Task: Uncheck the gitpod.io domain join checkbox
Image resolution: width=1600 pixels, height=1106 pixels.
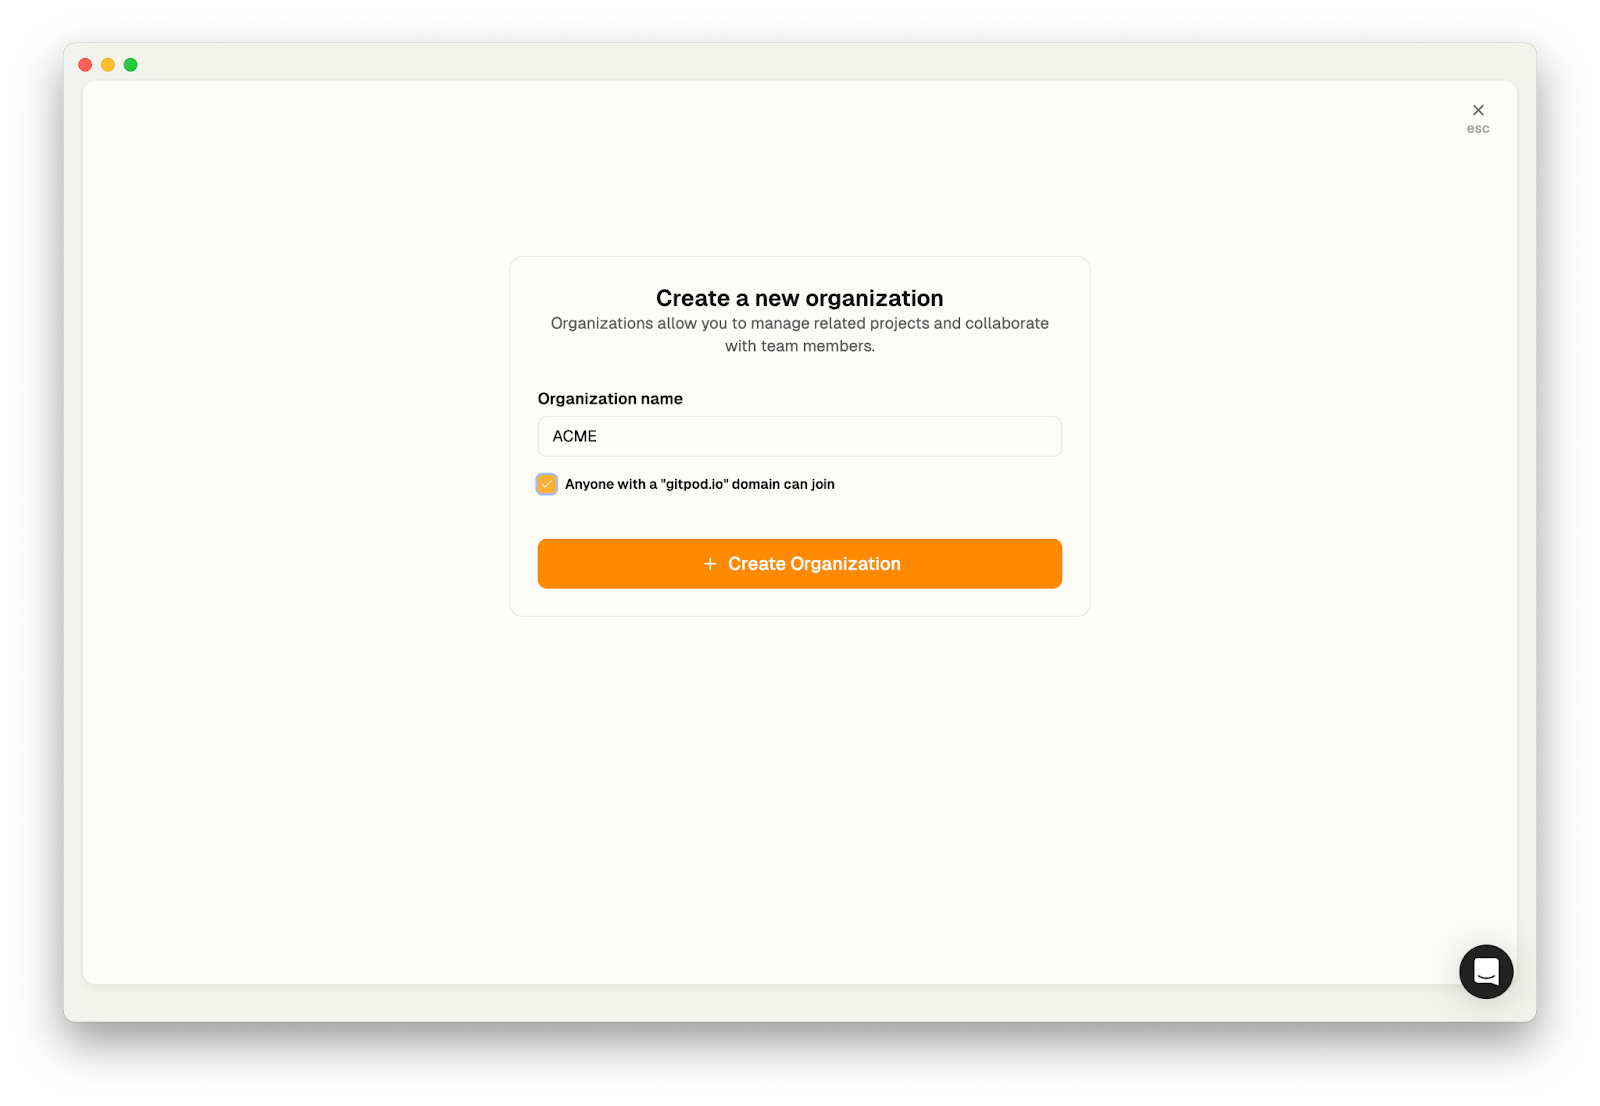Action: (547, 484)
